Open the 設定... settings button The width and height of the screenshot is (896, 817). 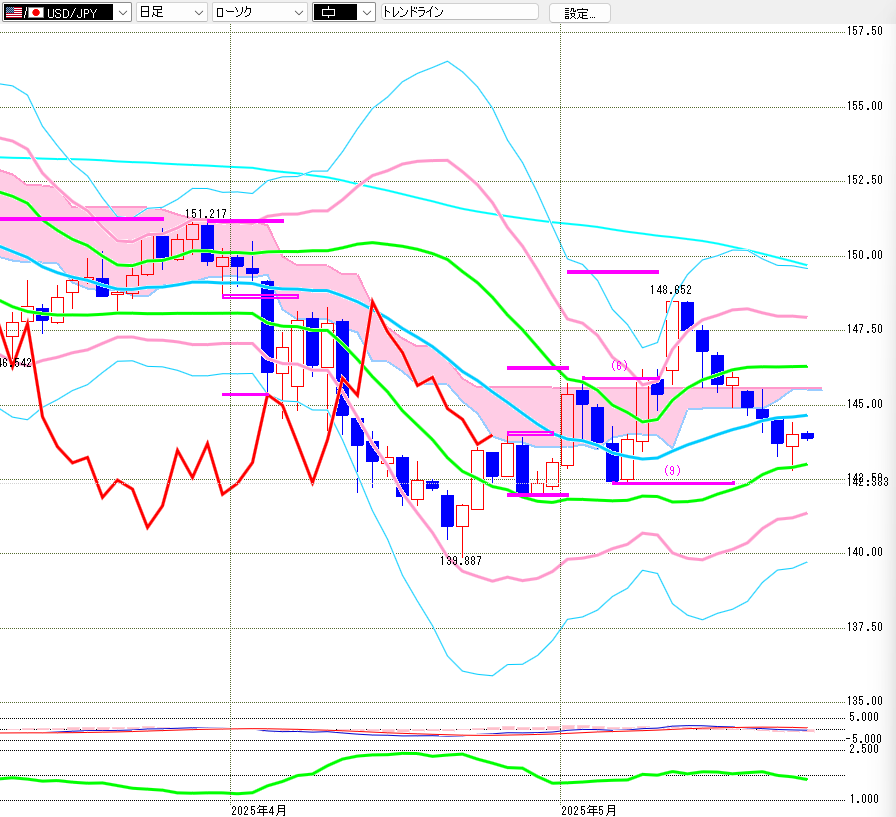[x=579, y=13]
